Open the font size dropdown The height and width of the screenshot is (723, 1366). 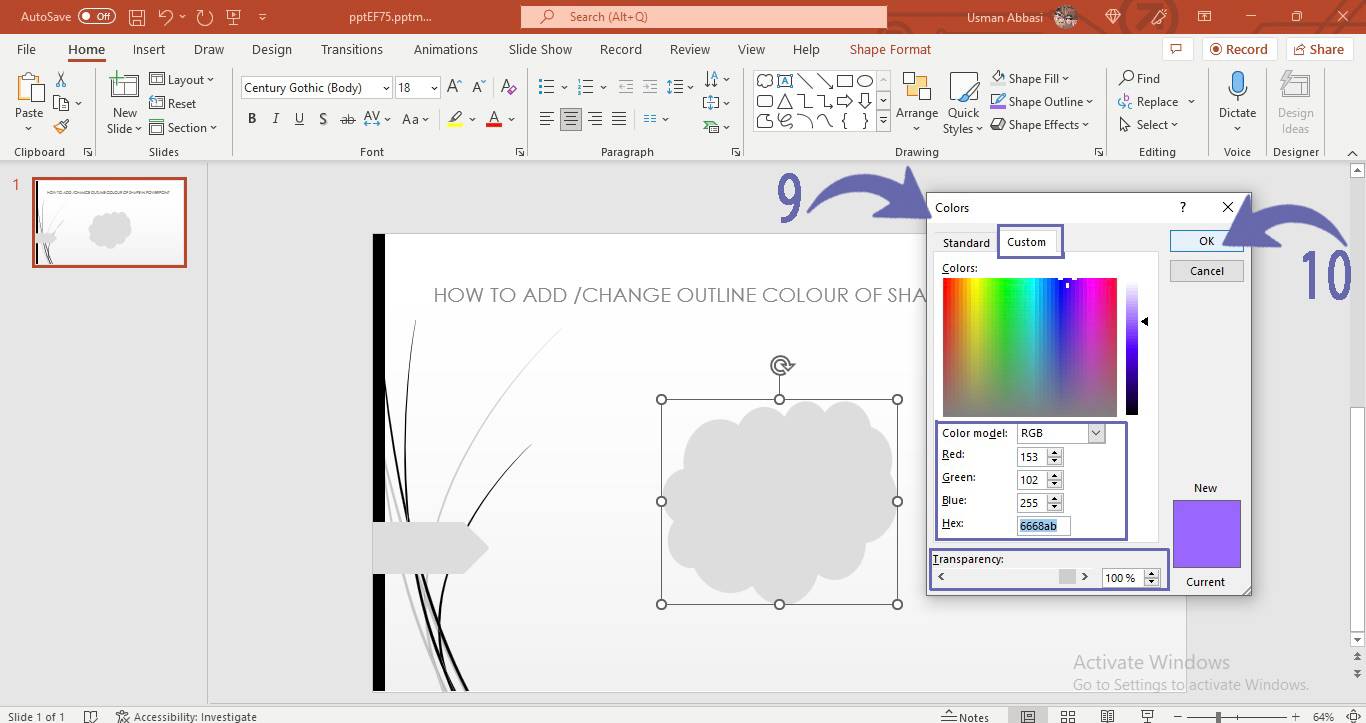point(434,88)
